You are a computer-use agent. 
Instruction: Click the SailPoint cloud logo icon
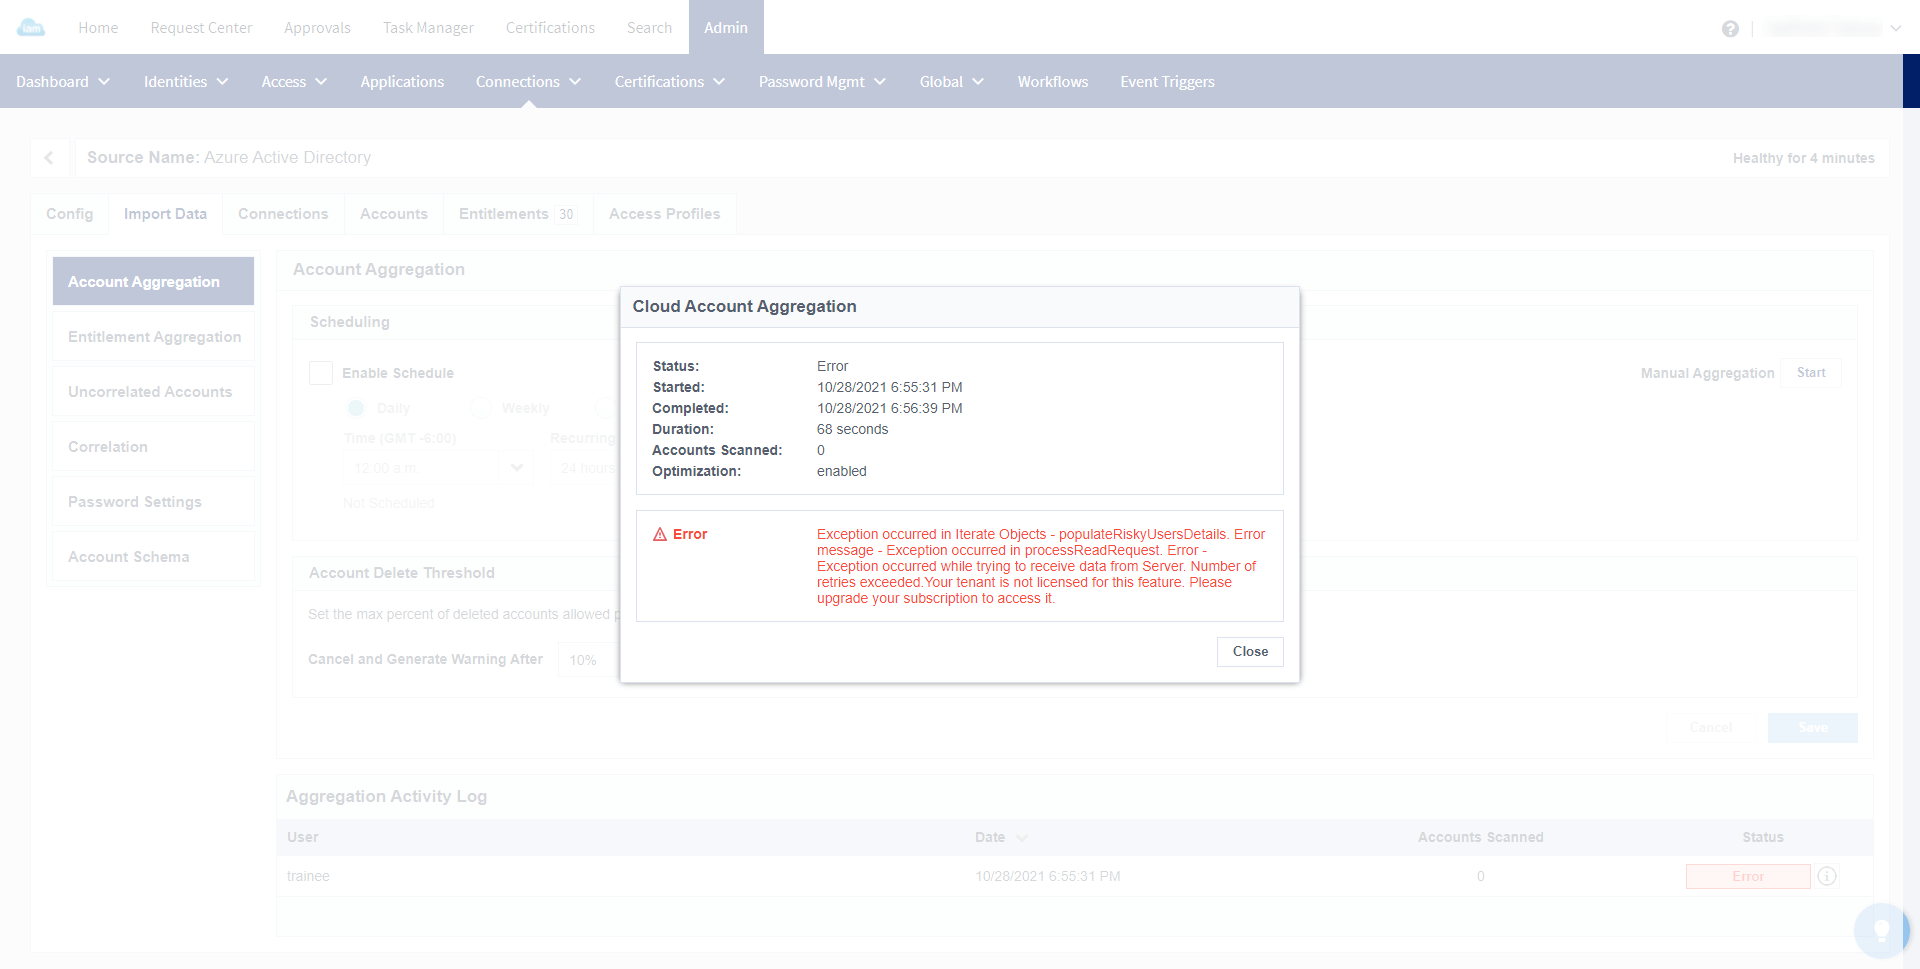31,27
